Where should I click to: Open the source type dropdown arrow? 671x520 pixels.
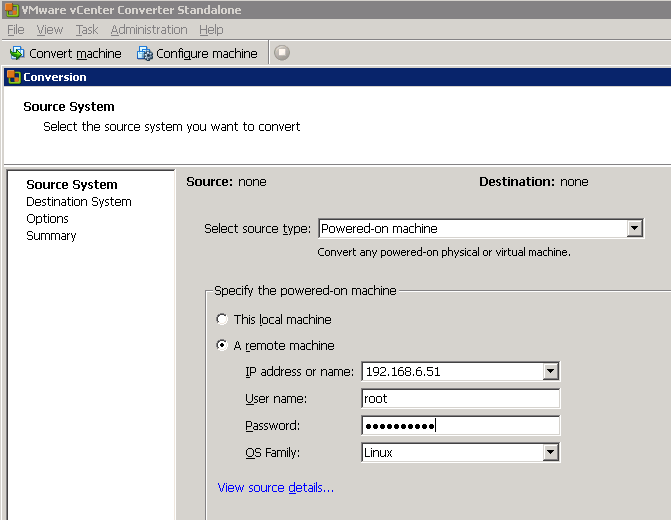click(x=634, y=229)
